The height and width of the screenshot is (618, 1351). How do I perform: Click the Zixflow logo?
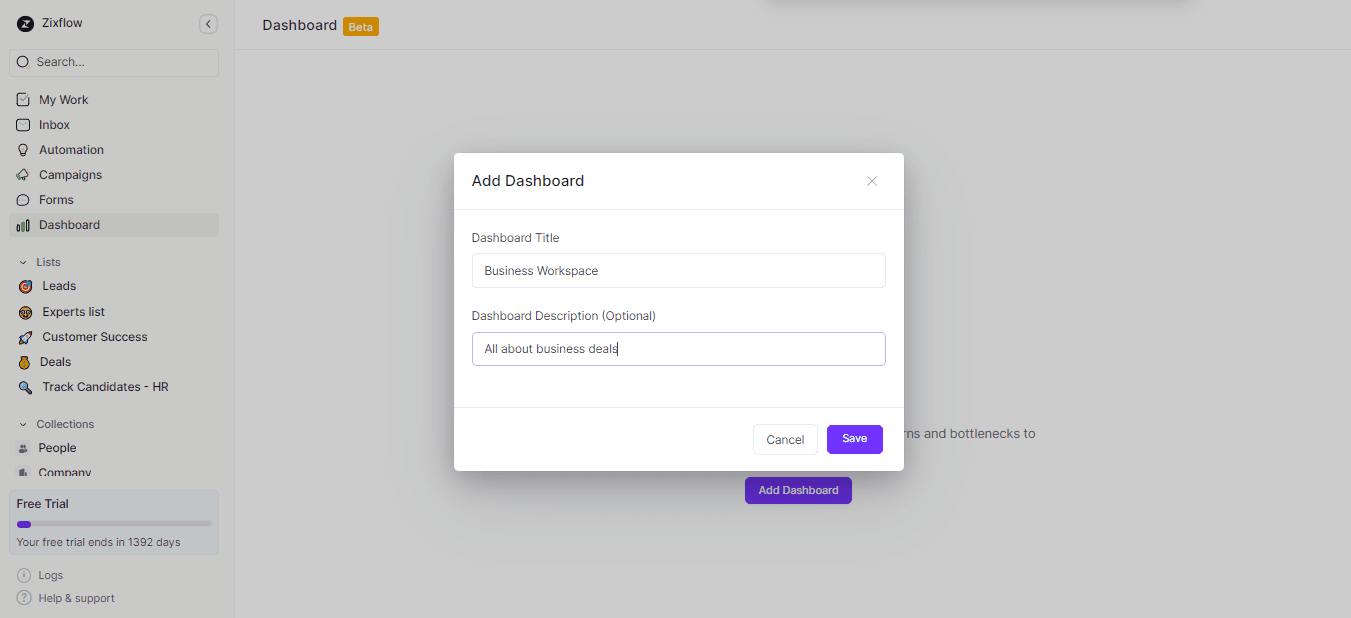click(x=25, y=22)
